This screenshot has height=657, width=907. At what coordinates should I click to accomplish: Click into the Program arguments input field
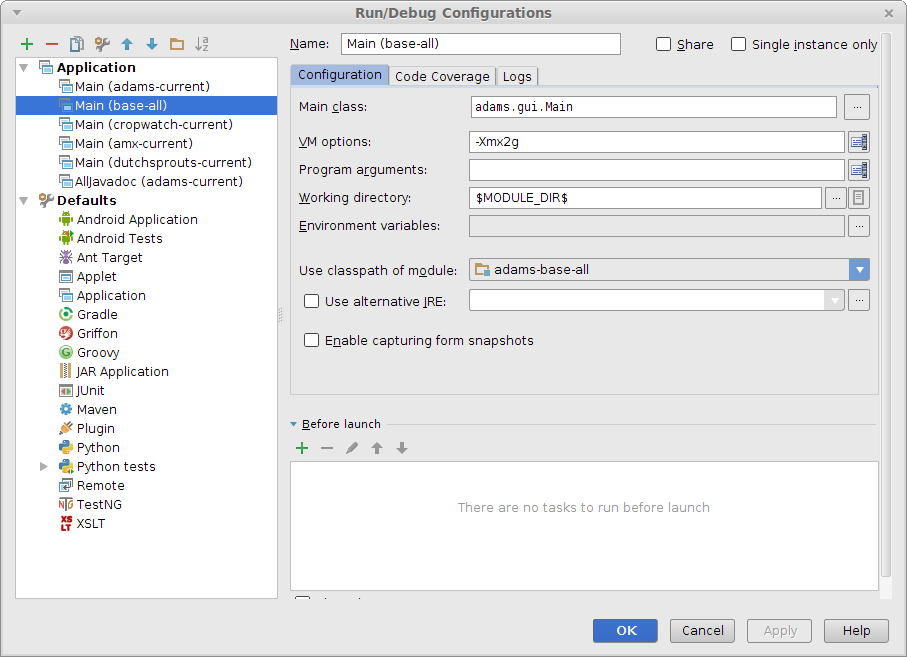point(656,170)
